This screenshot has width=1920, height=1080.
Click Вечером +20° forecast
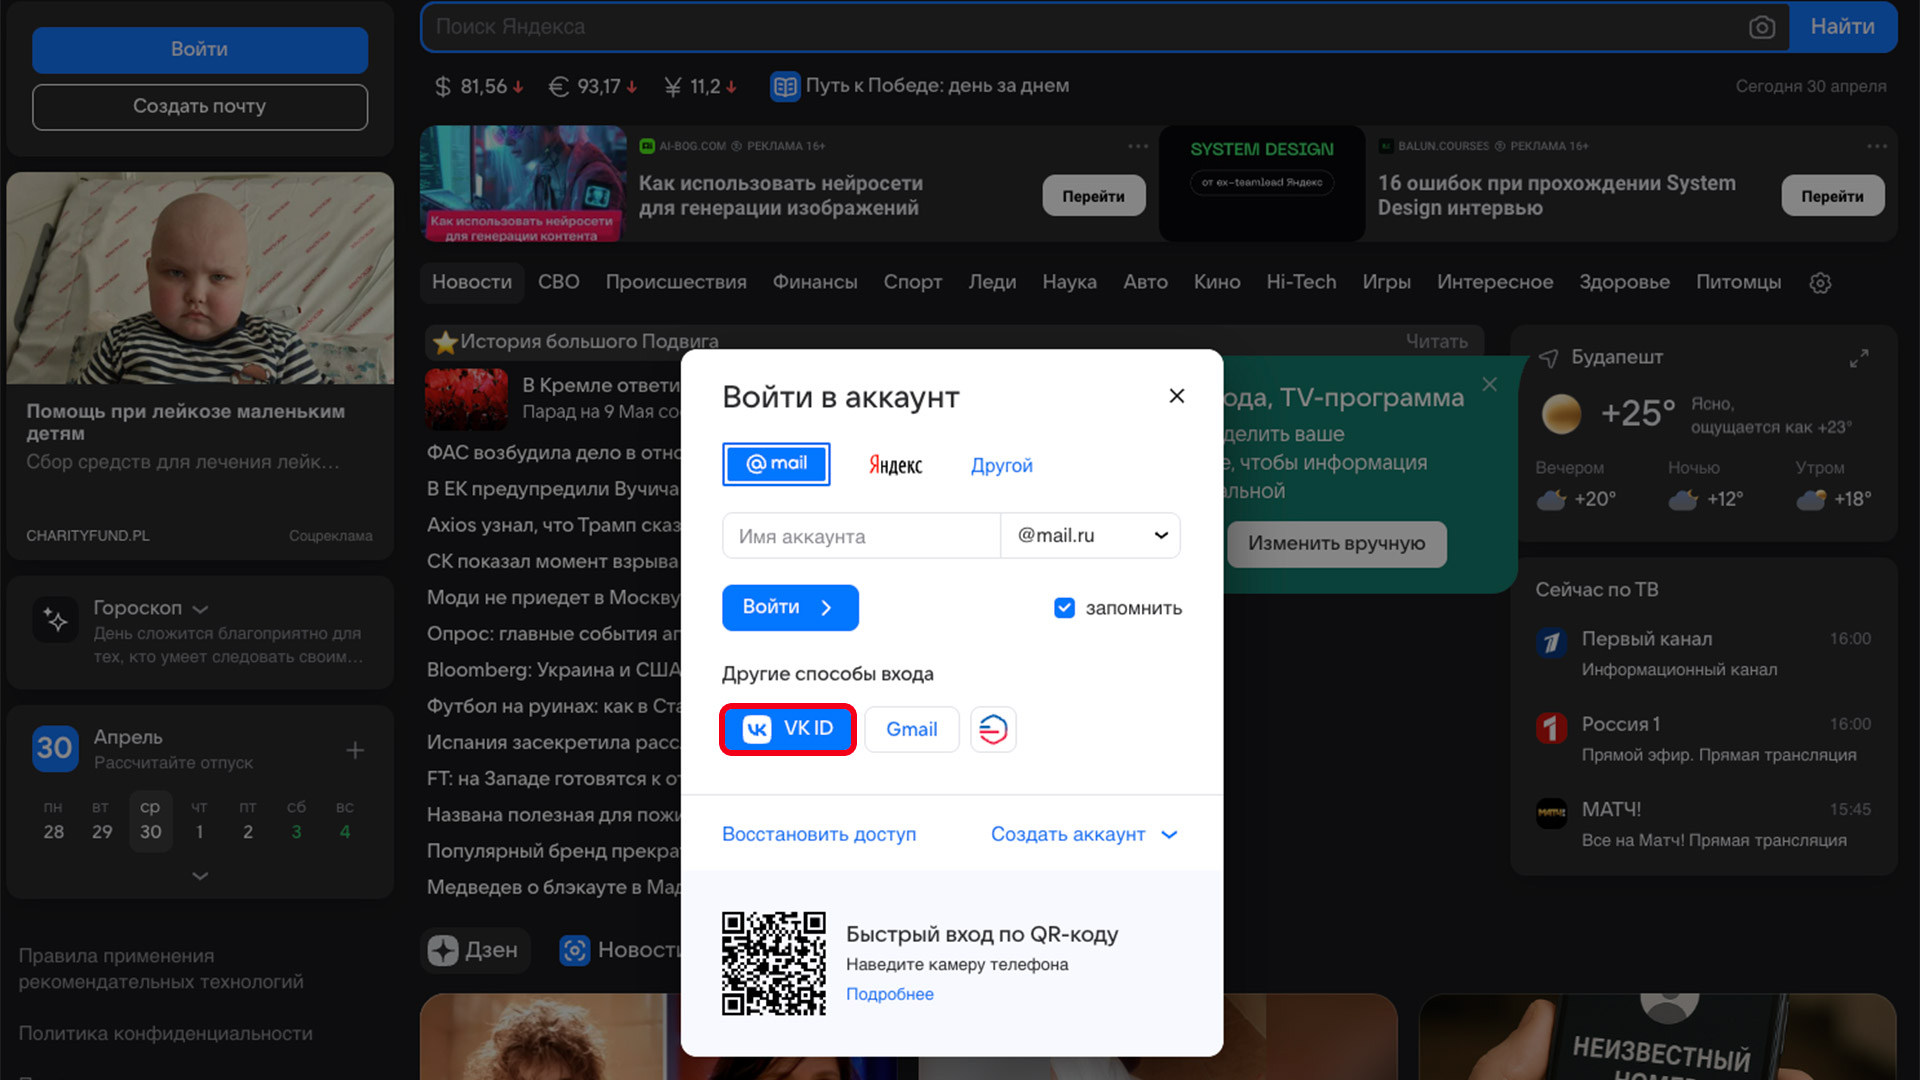(x=1576, y=485)
